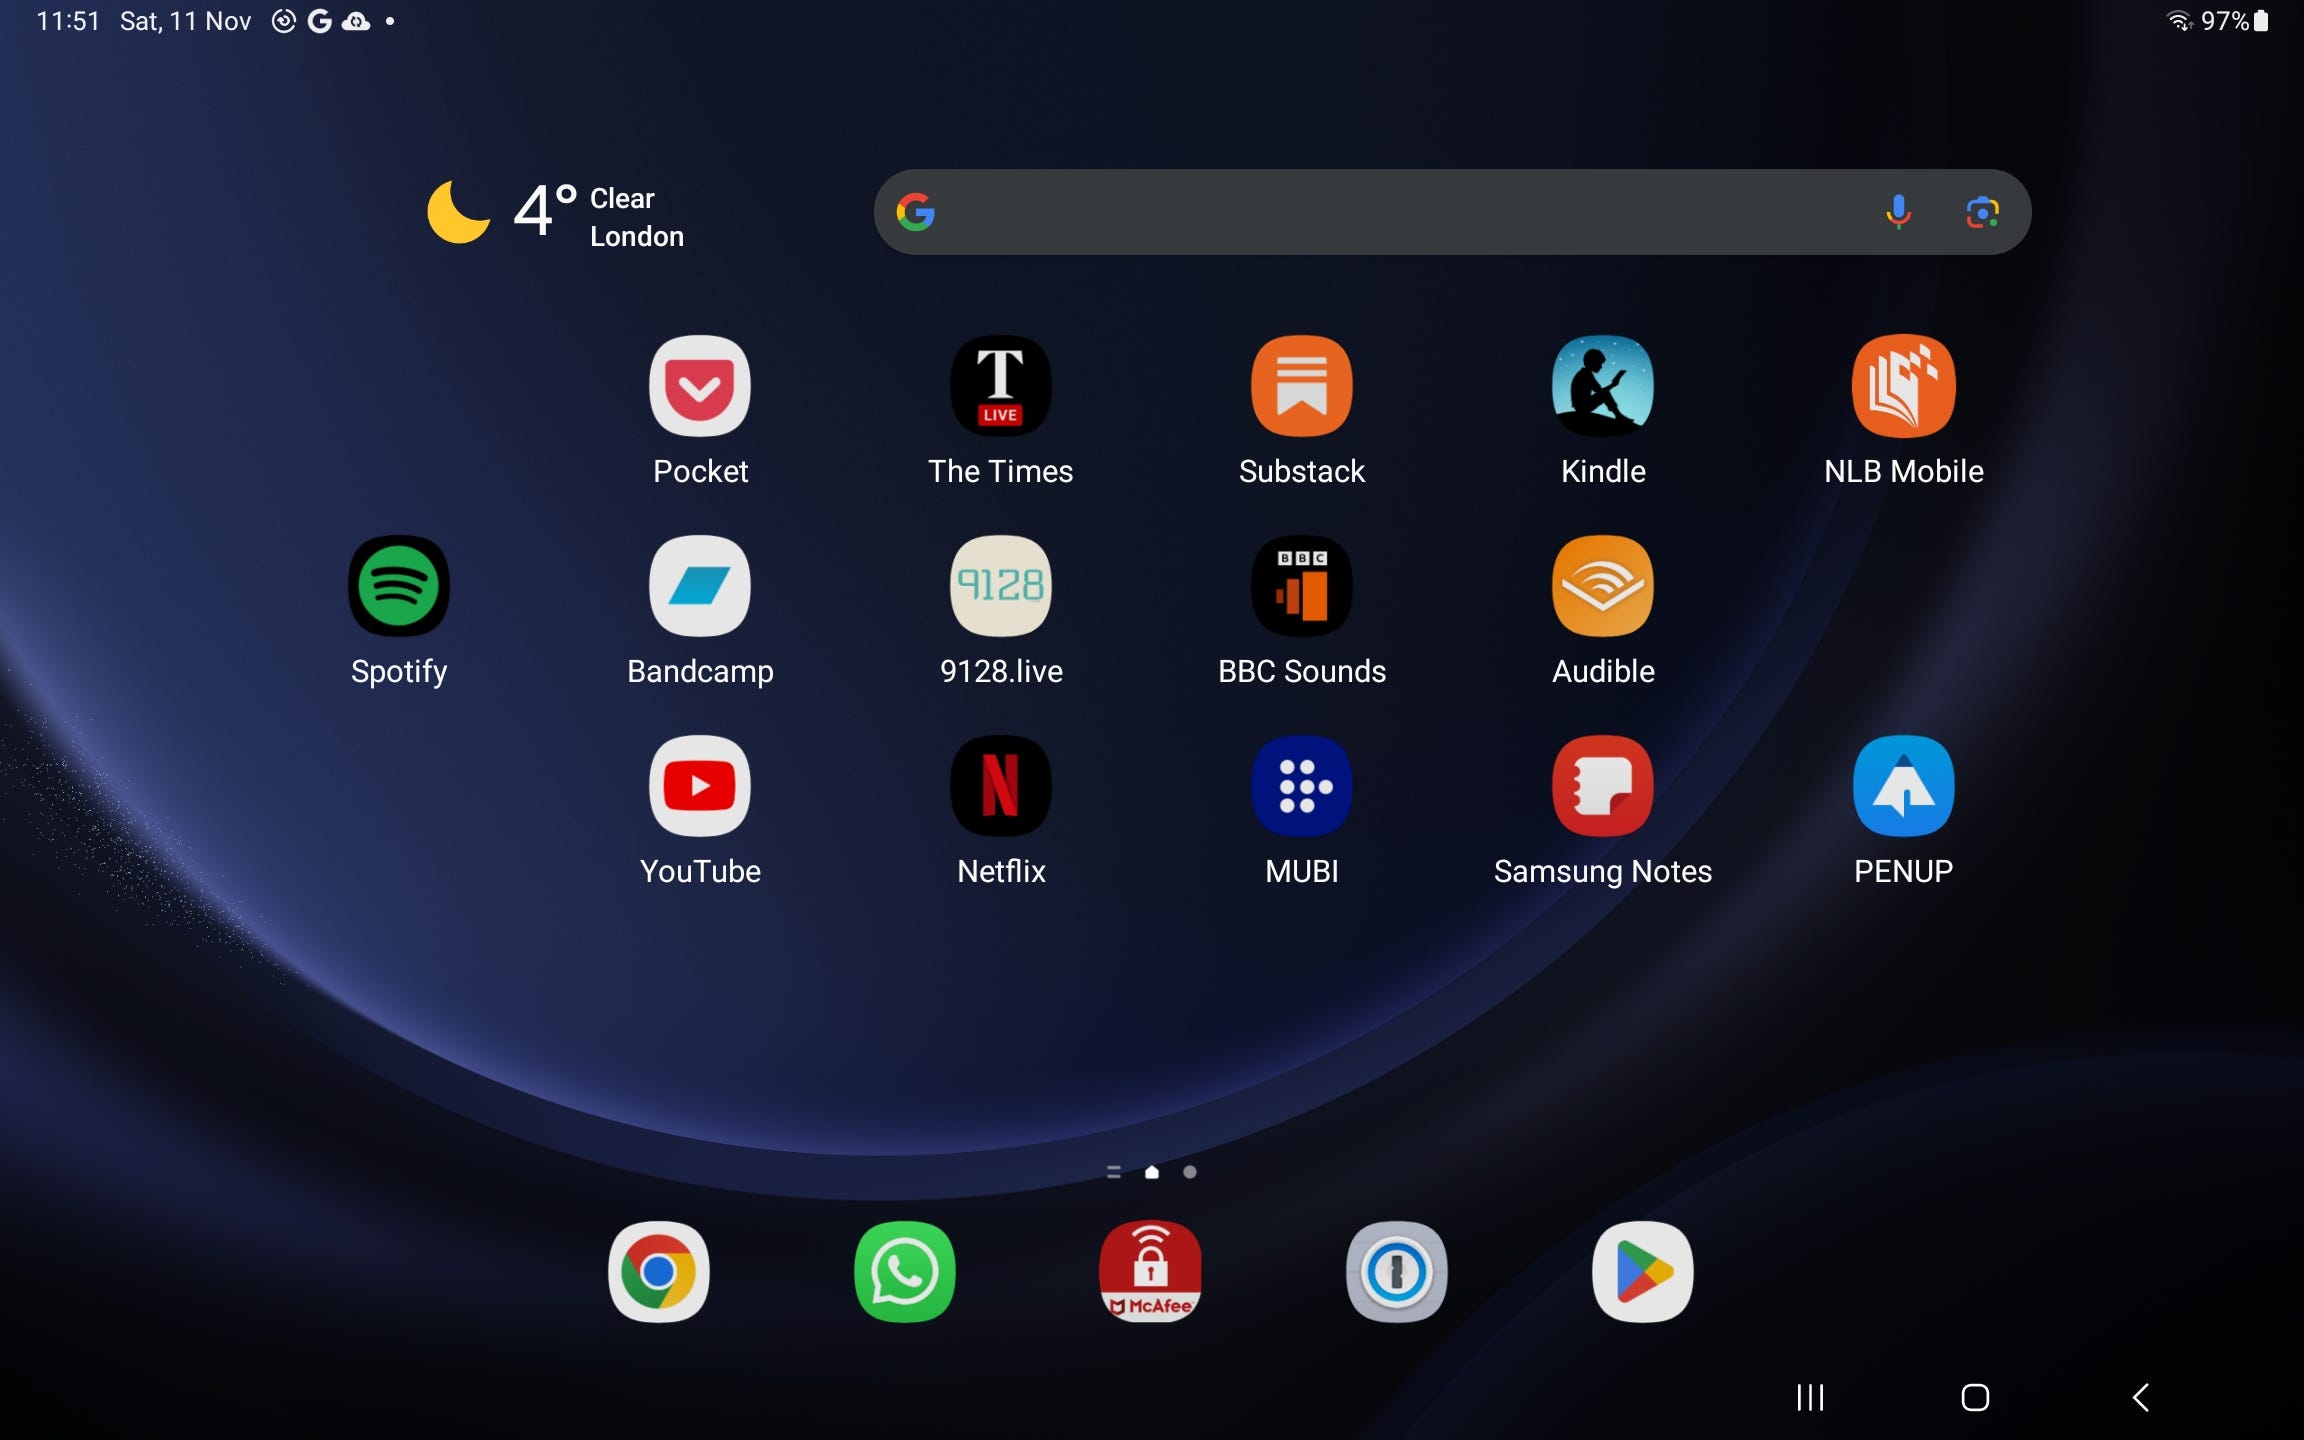Tap the recent apps navigation button
Image resolution: width=2304 pixels, height=1440 pixels.
(1810, 1397)
